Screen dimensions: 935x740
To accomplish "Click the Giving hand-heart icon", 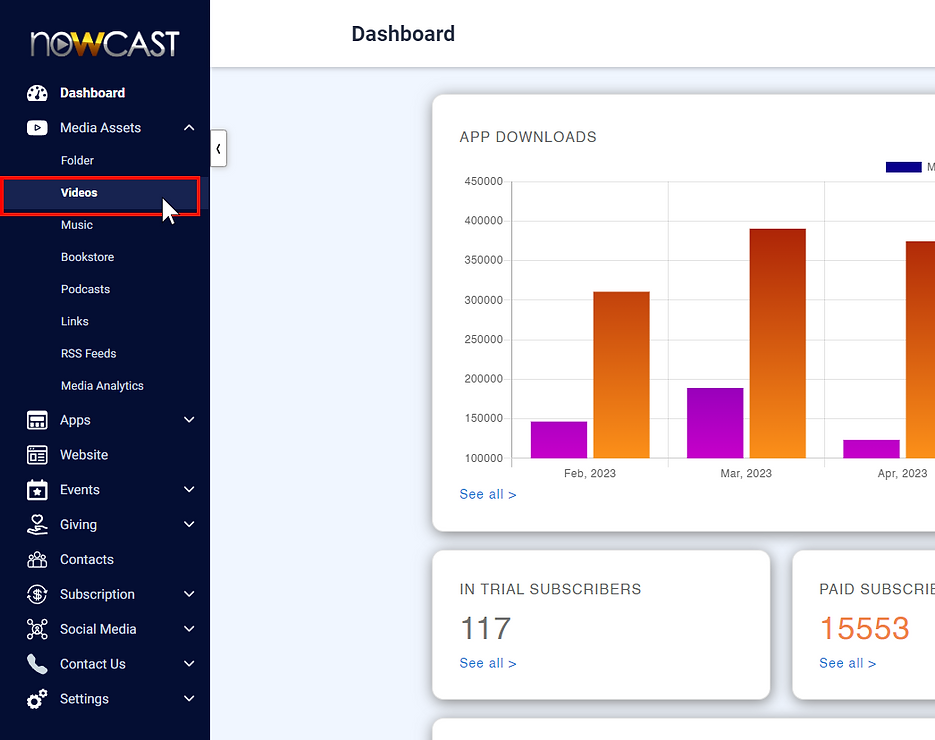I will coord(37,525).
